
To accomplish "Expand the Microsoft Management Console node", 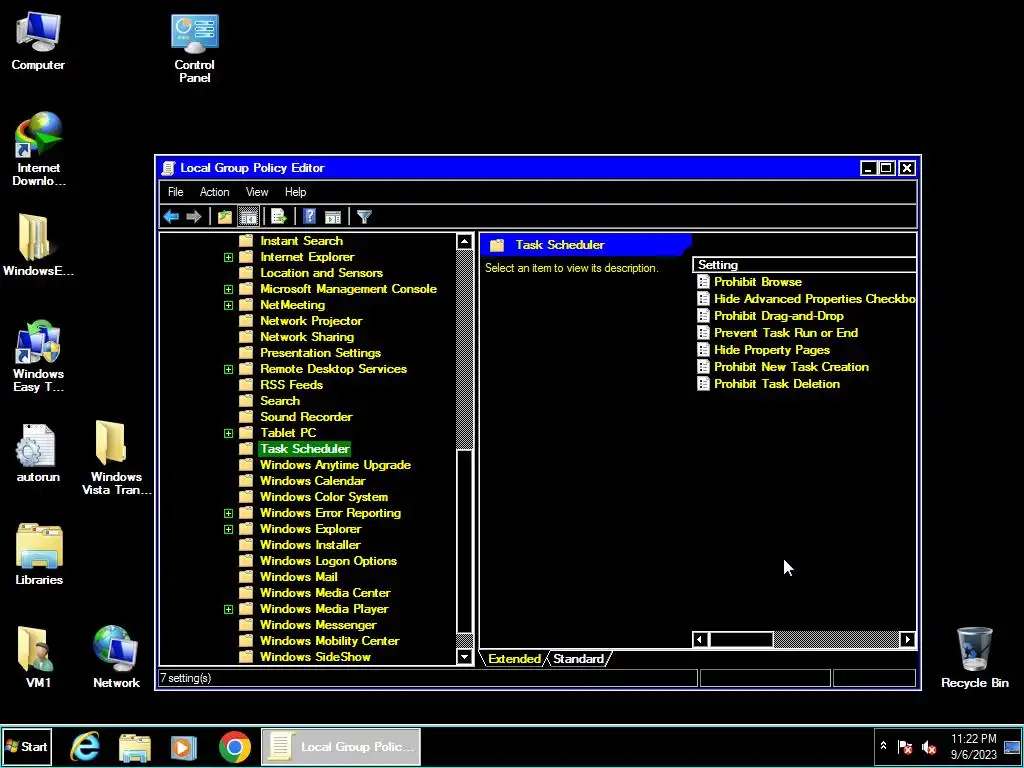I will (228, 289).
